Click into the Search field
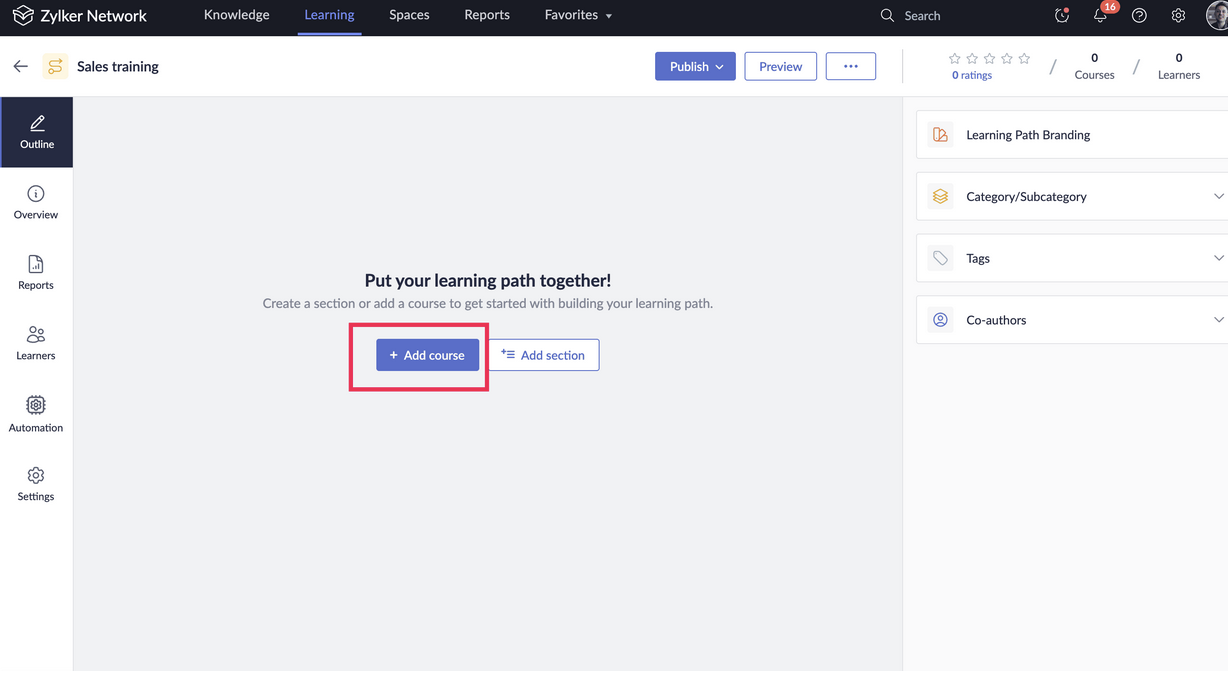 coord(922,15)
